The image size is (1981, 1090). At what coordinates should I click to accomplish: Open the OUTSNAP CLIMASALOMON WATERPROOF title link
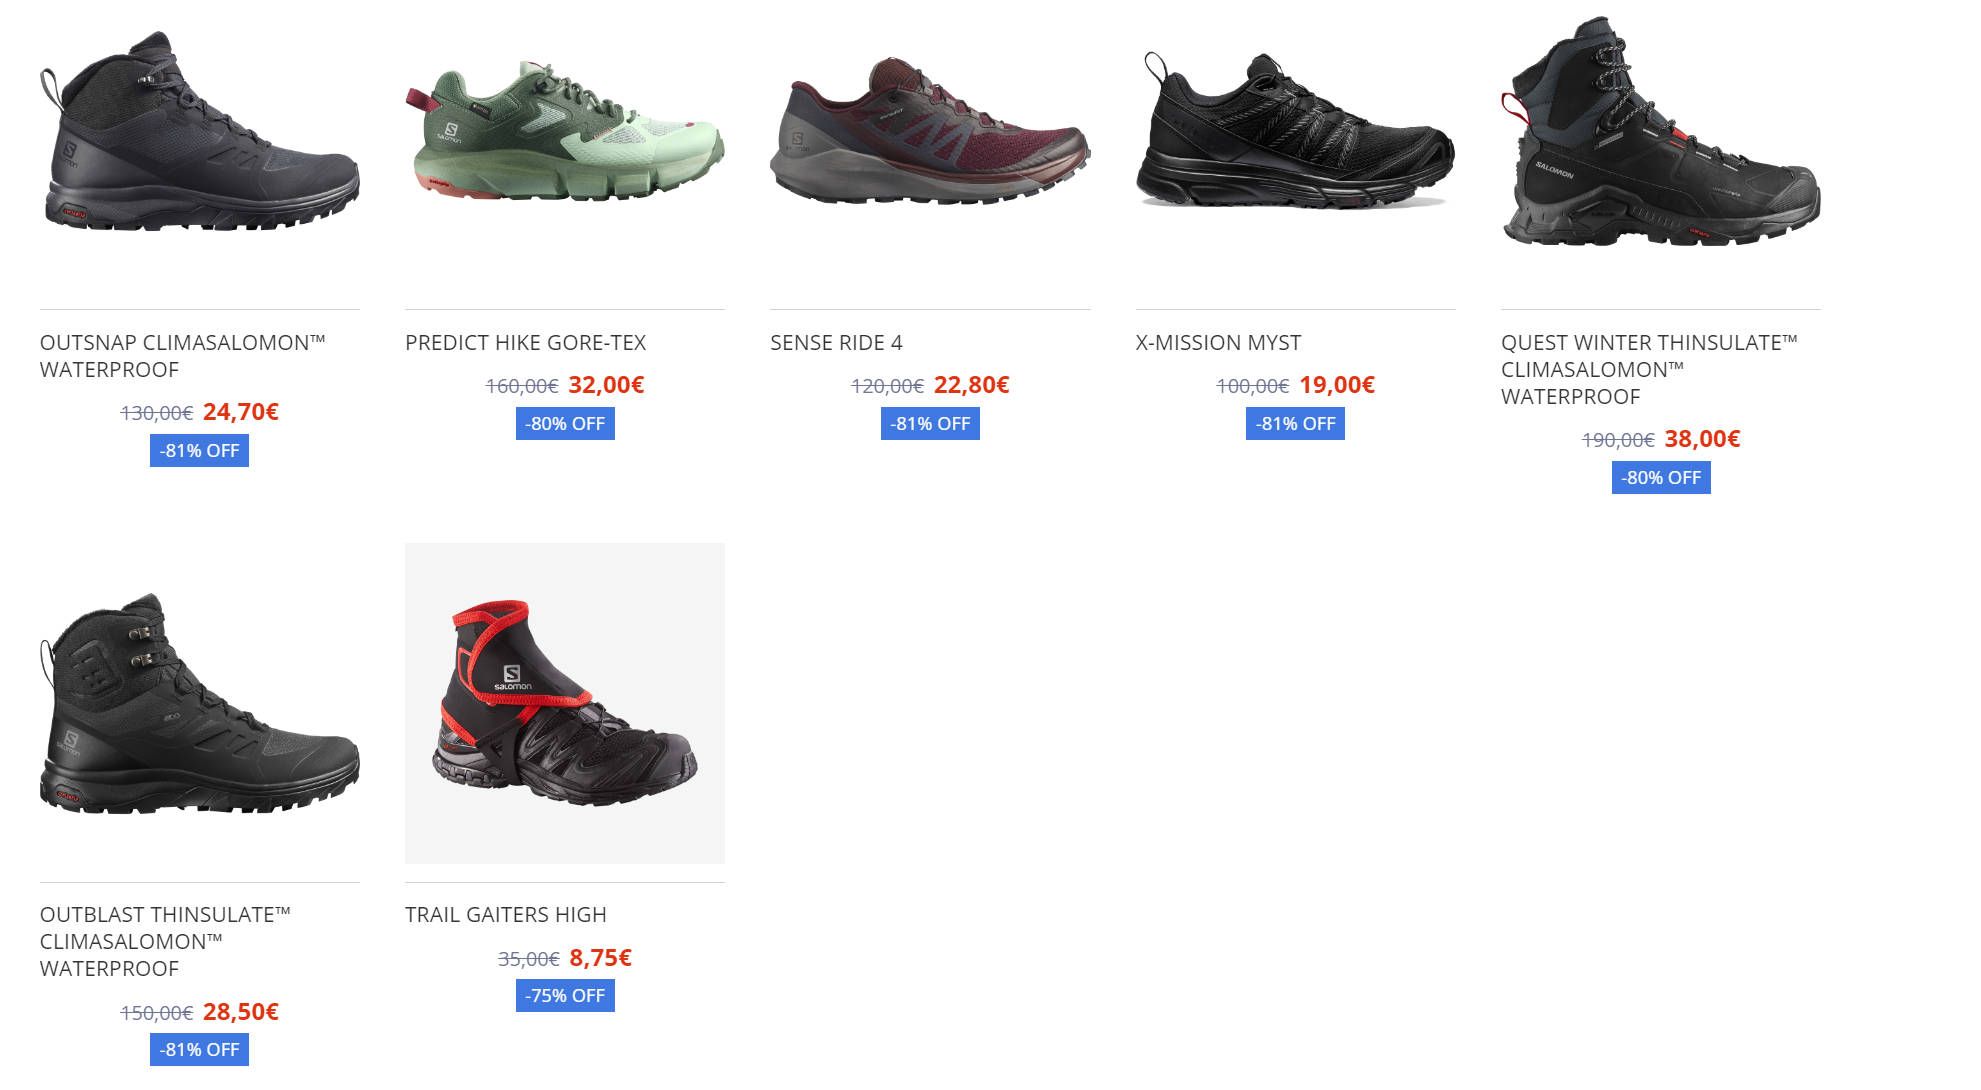[183, 356]
